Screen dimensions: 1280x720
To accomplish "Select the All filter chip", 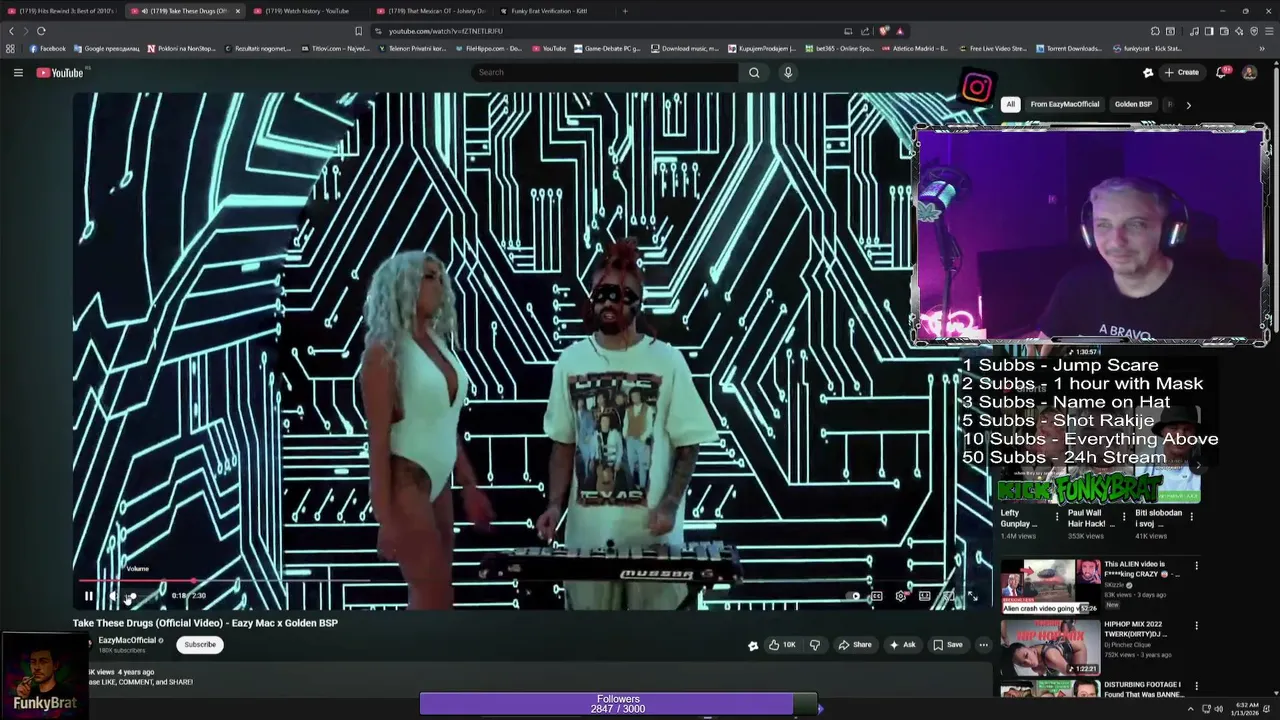I will 1010,104.
